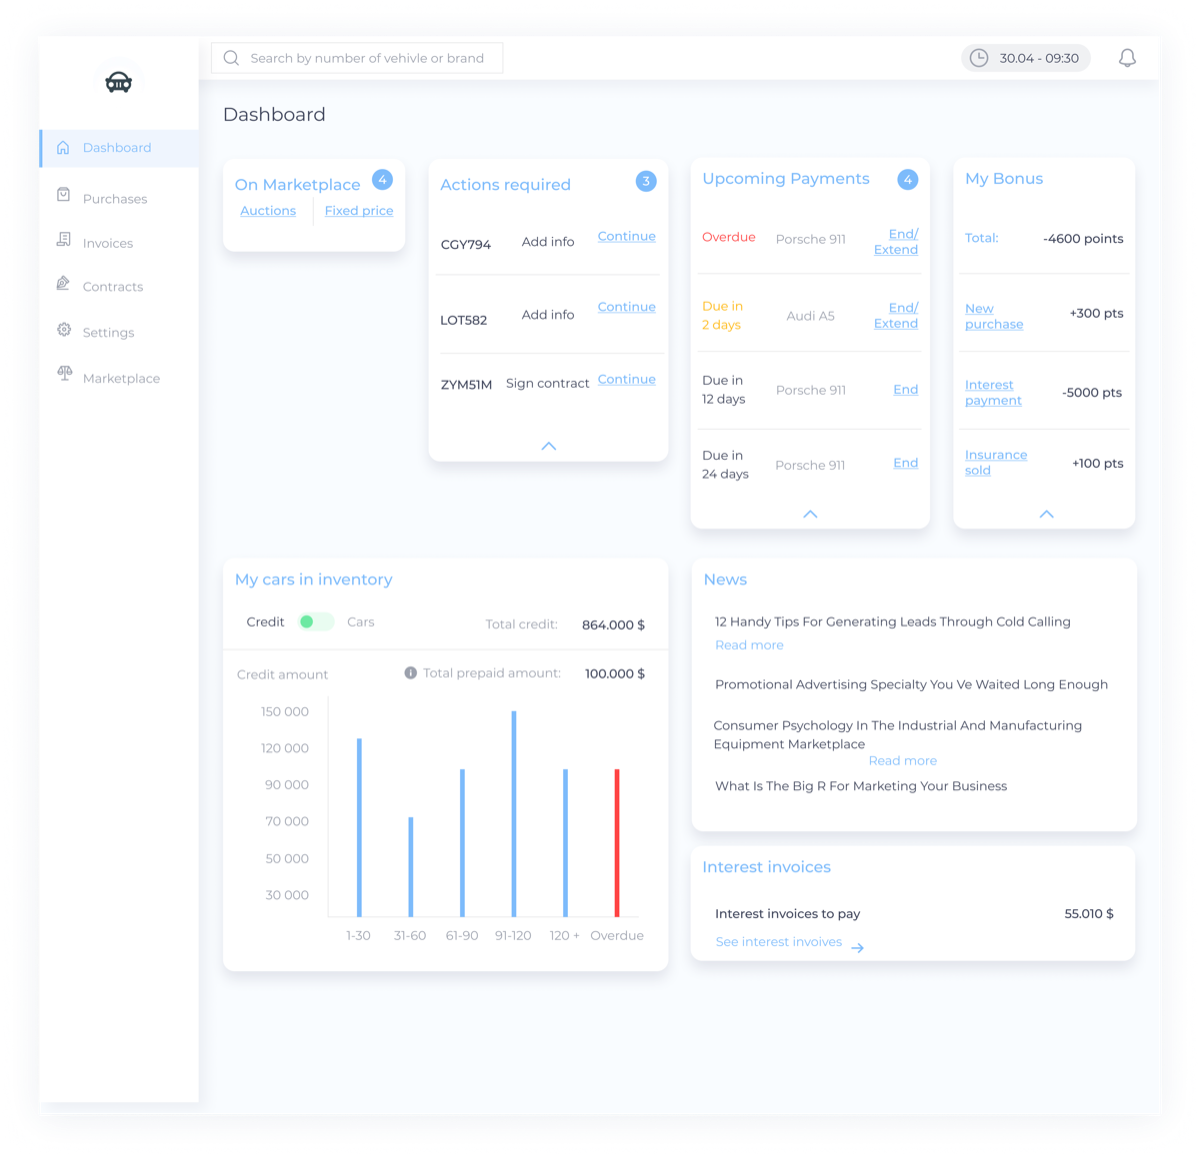Click the 55.010 $ interest invoices amount
The width and height of the screenshot is (1200, 1154).
(x=1089, y=914)
